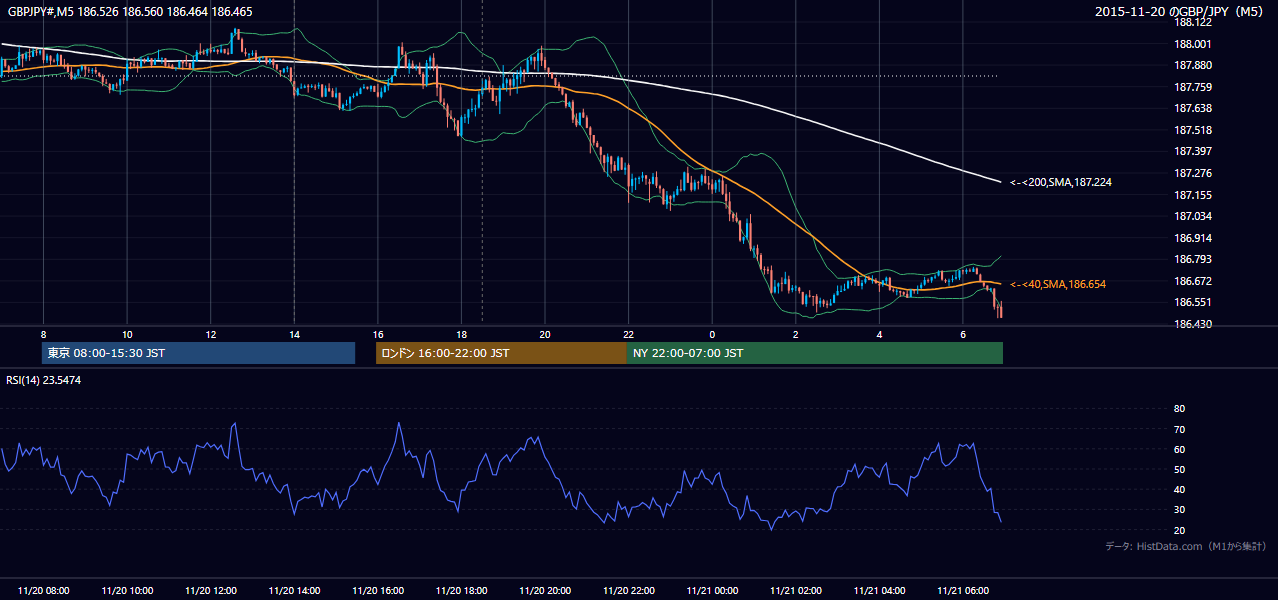Viewport: 1278px width, 600px height.
Task: Click the date axis label 11/20 22:00
Action: pyautogui.click(x=628, y=590)
